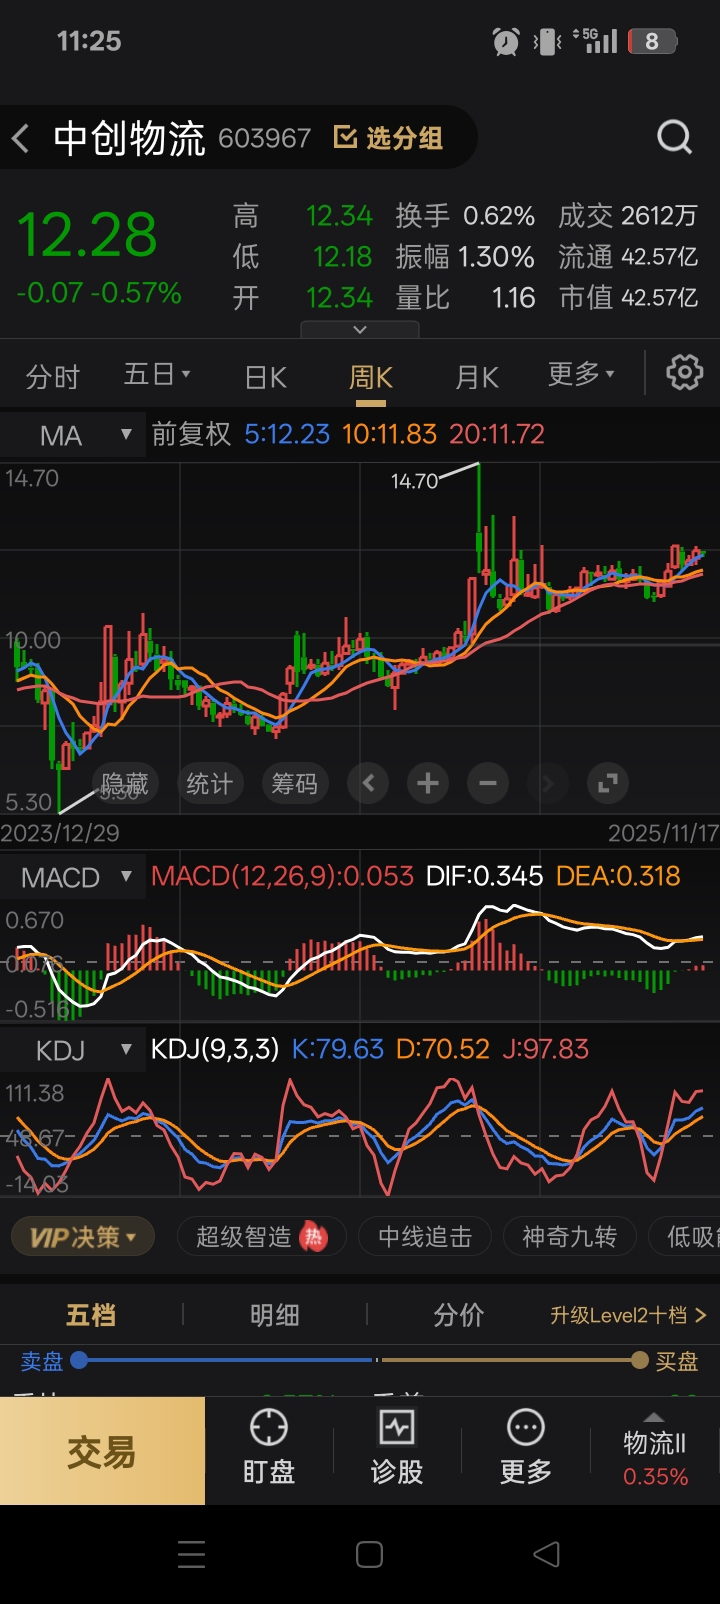The width and height of the screenshot is (720, 1604).
Task: Open the 更多 periods dropdown
Action: (581, 374)
